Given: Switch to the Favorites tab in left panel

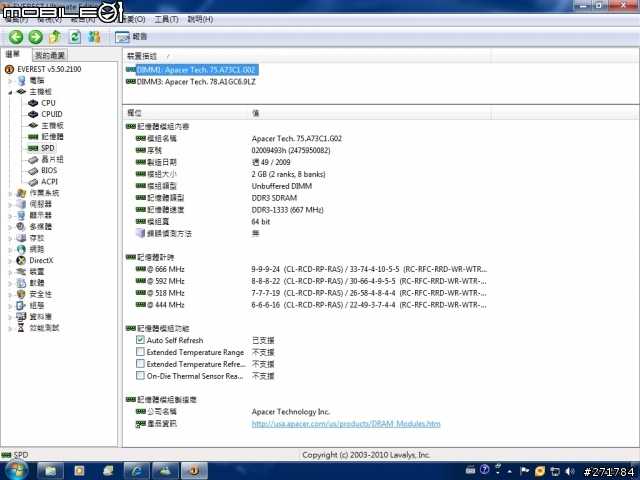Looking at the screenshot, I should 49,55.
